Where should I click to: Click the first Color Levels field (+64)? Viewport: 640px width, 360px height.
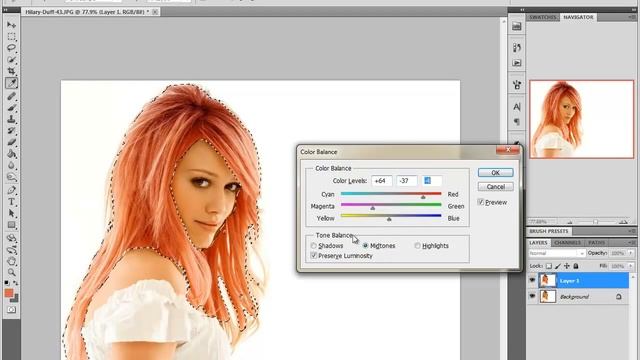click(382, 181)
